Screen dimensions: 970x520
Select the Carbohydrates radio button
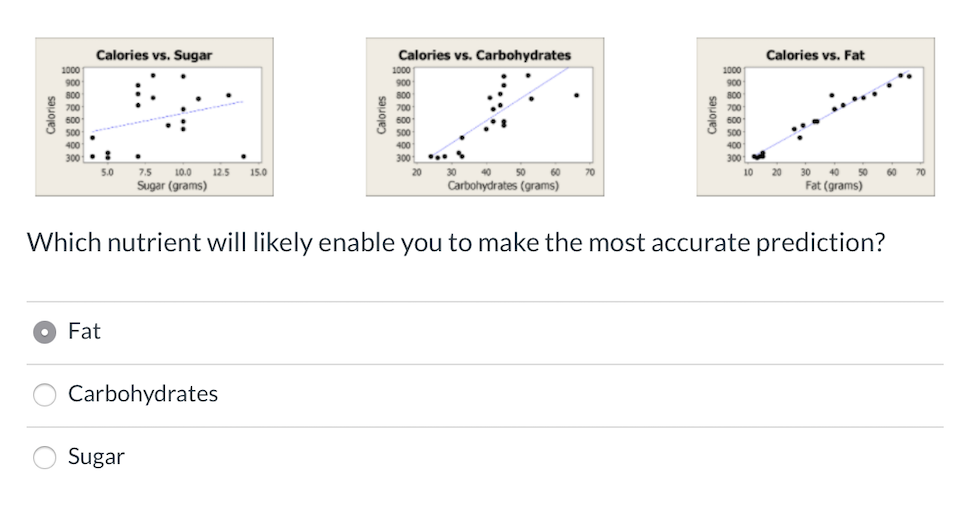click(45, 394)
